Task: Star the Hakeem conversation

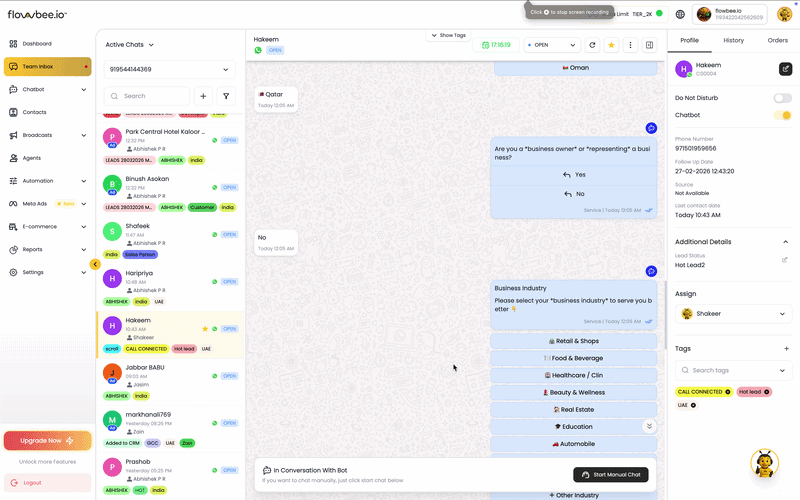Action: coord(611,45)
